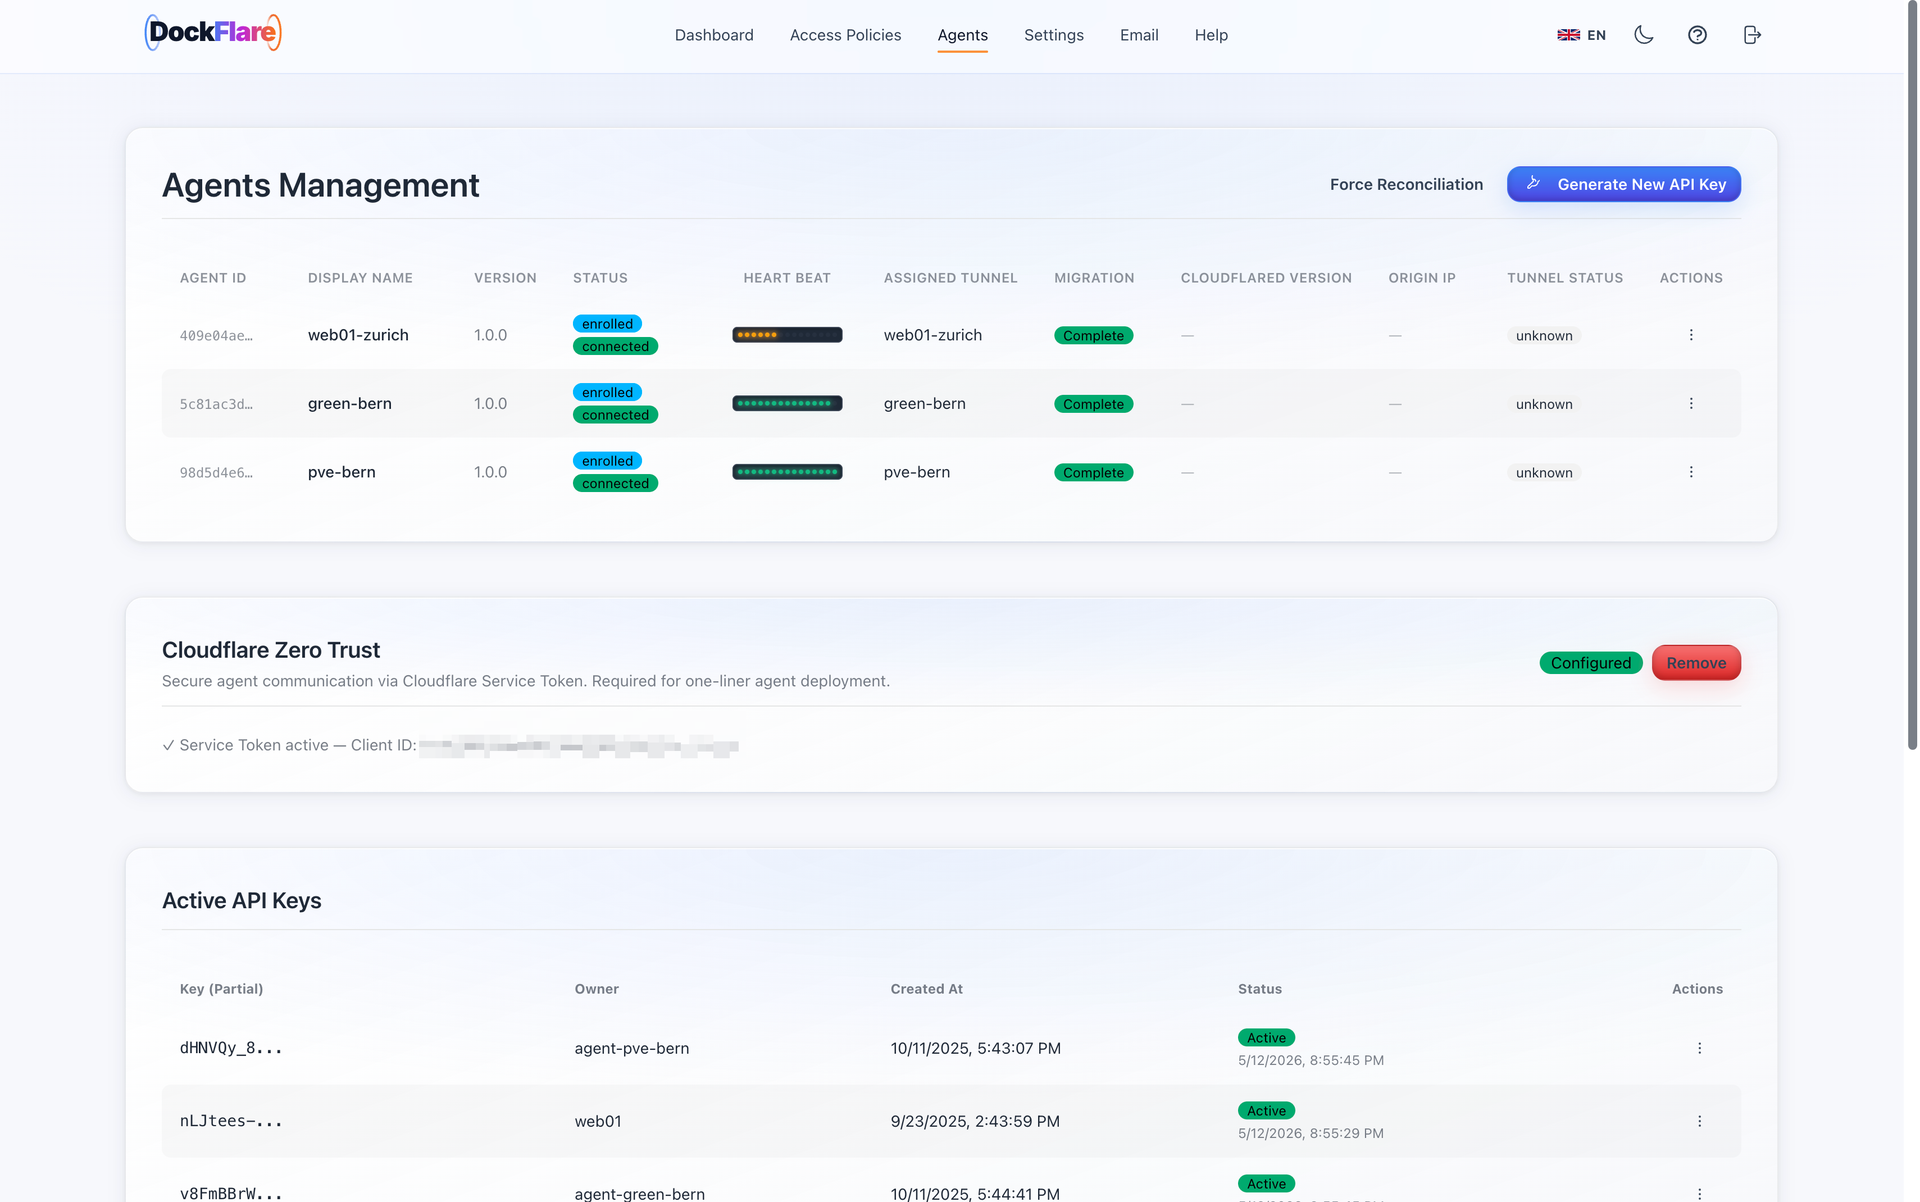
Task: Click agent ID 5c81ac3d…
Action: (x=216, y=404)
